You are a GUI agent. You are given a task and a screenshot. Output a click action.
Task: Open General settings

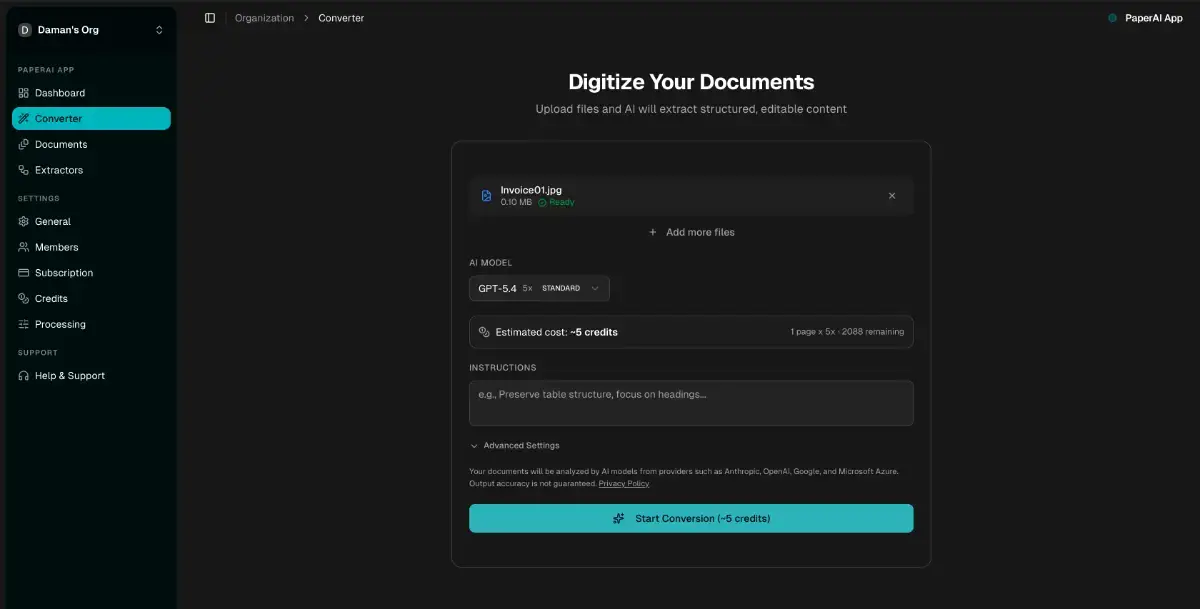point(91,221)
